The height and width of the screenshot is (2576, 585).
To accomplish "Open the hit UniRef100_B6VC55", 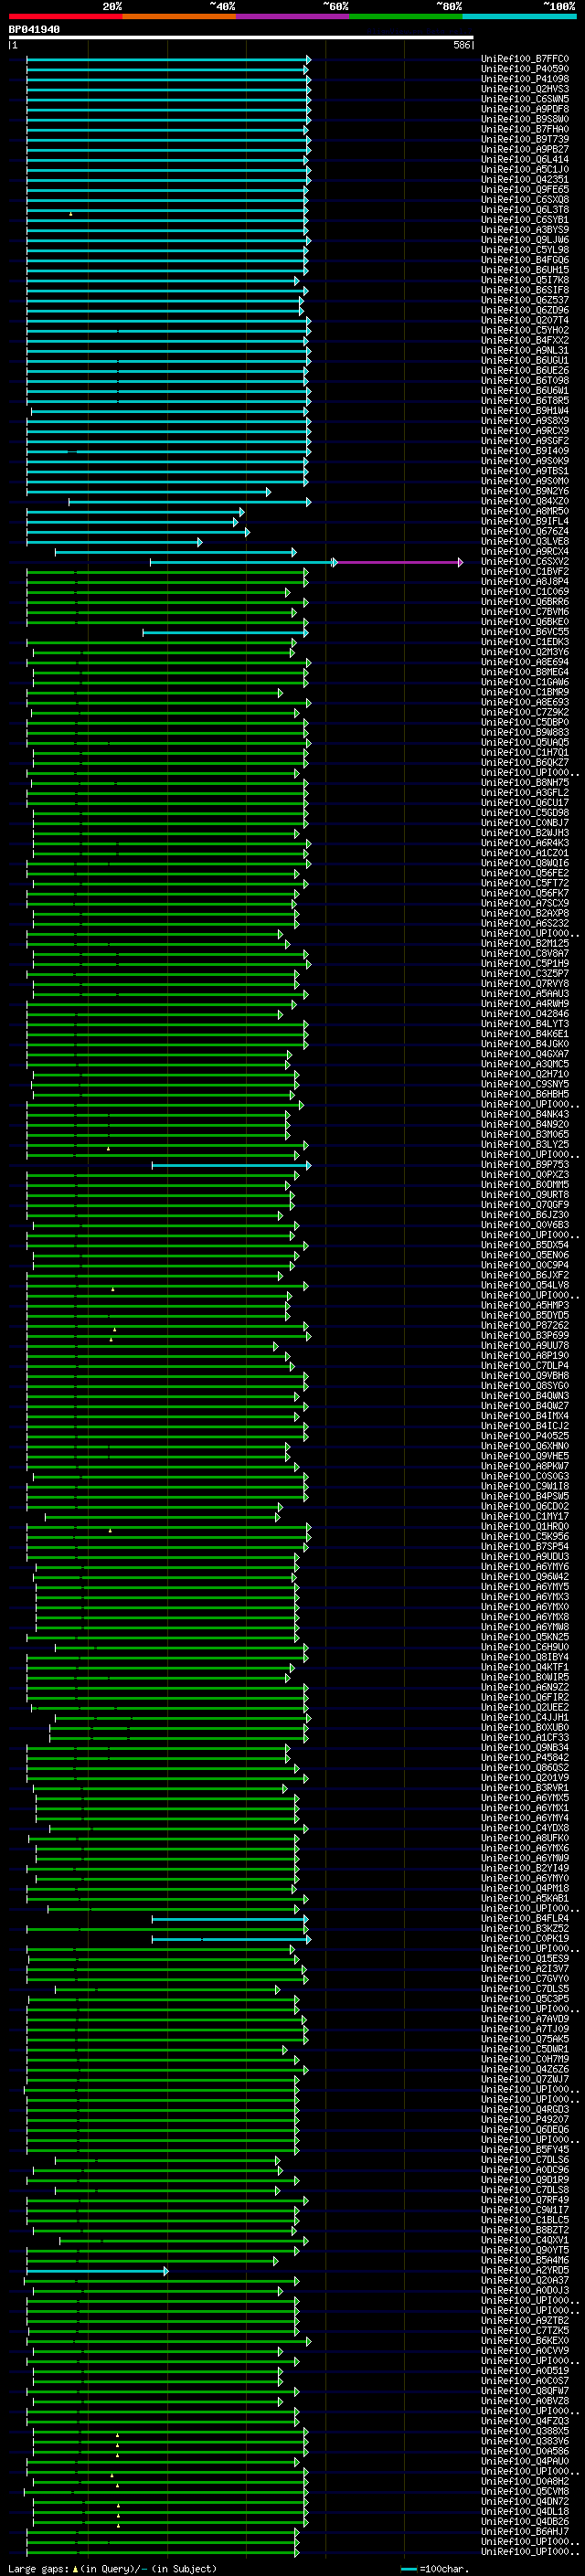I will [x=525, y=632].
